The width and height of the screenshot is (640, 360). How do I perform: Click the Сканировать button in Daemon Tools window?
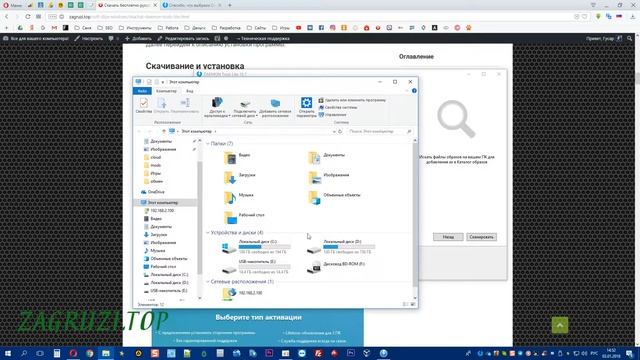pos(481,237)
